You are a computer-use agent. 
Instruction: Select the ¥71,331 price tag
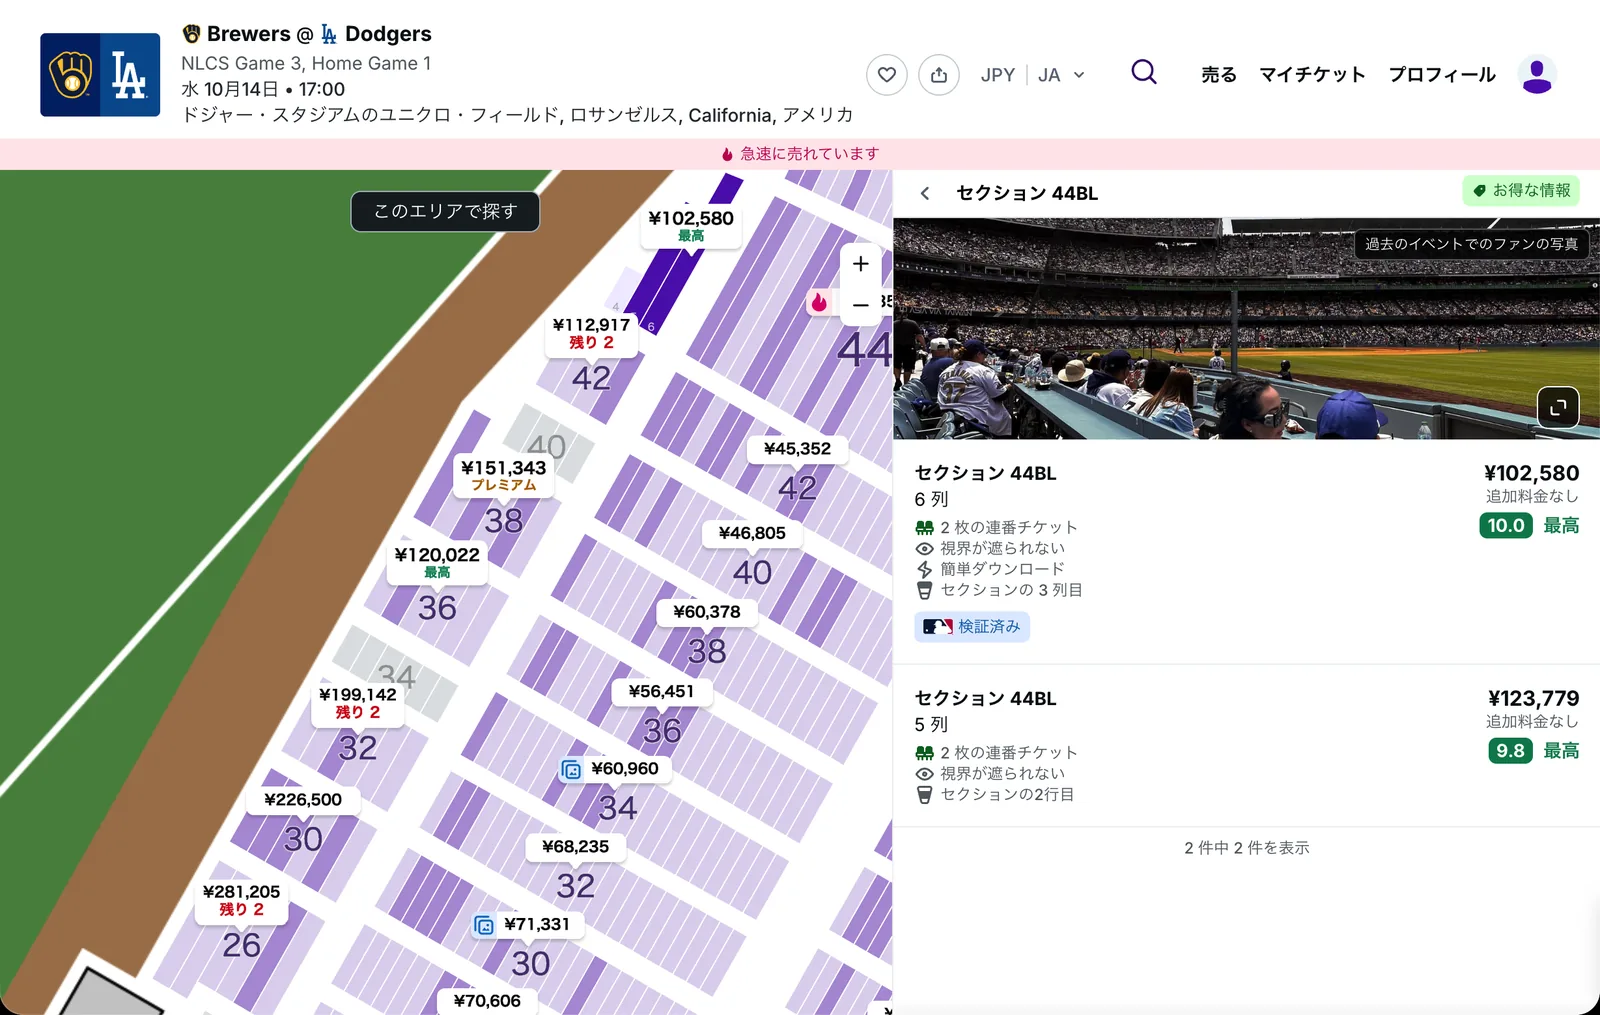527,925
